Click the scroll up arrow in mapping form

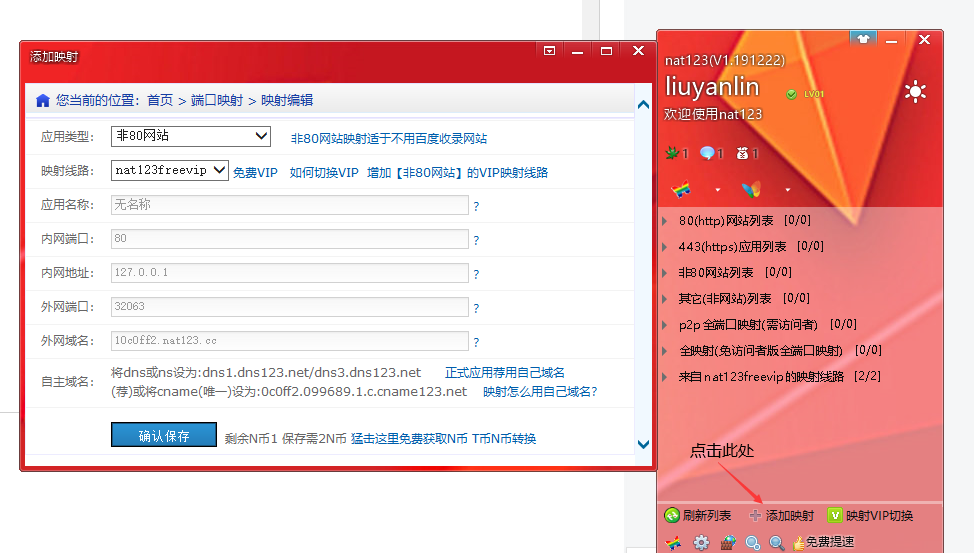(x=644, y=104)
